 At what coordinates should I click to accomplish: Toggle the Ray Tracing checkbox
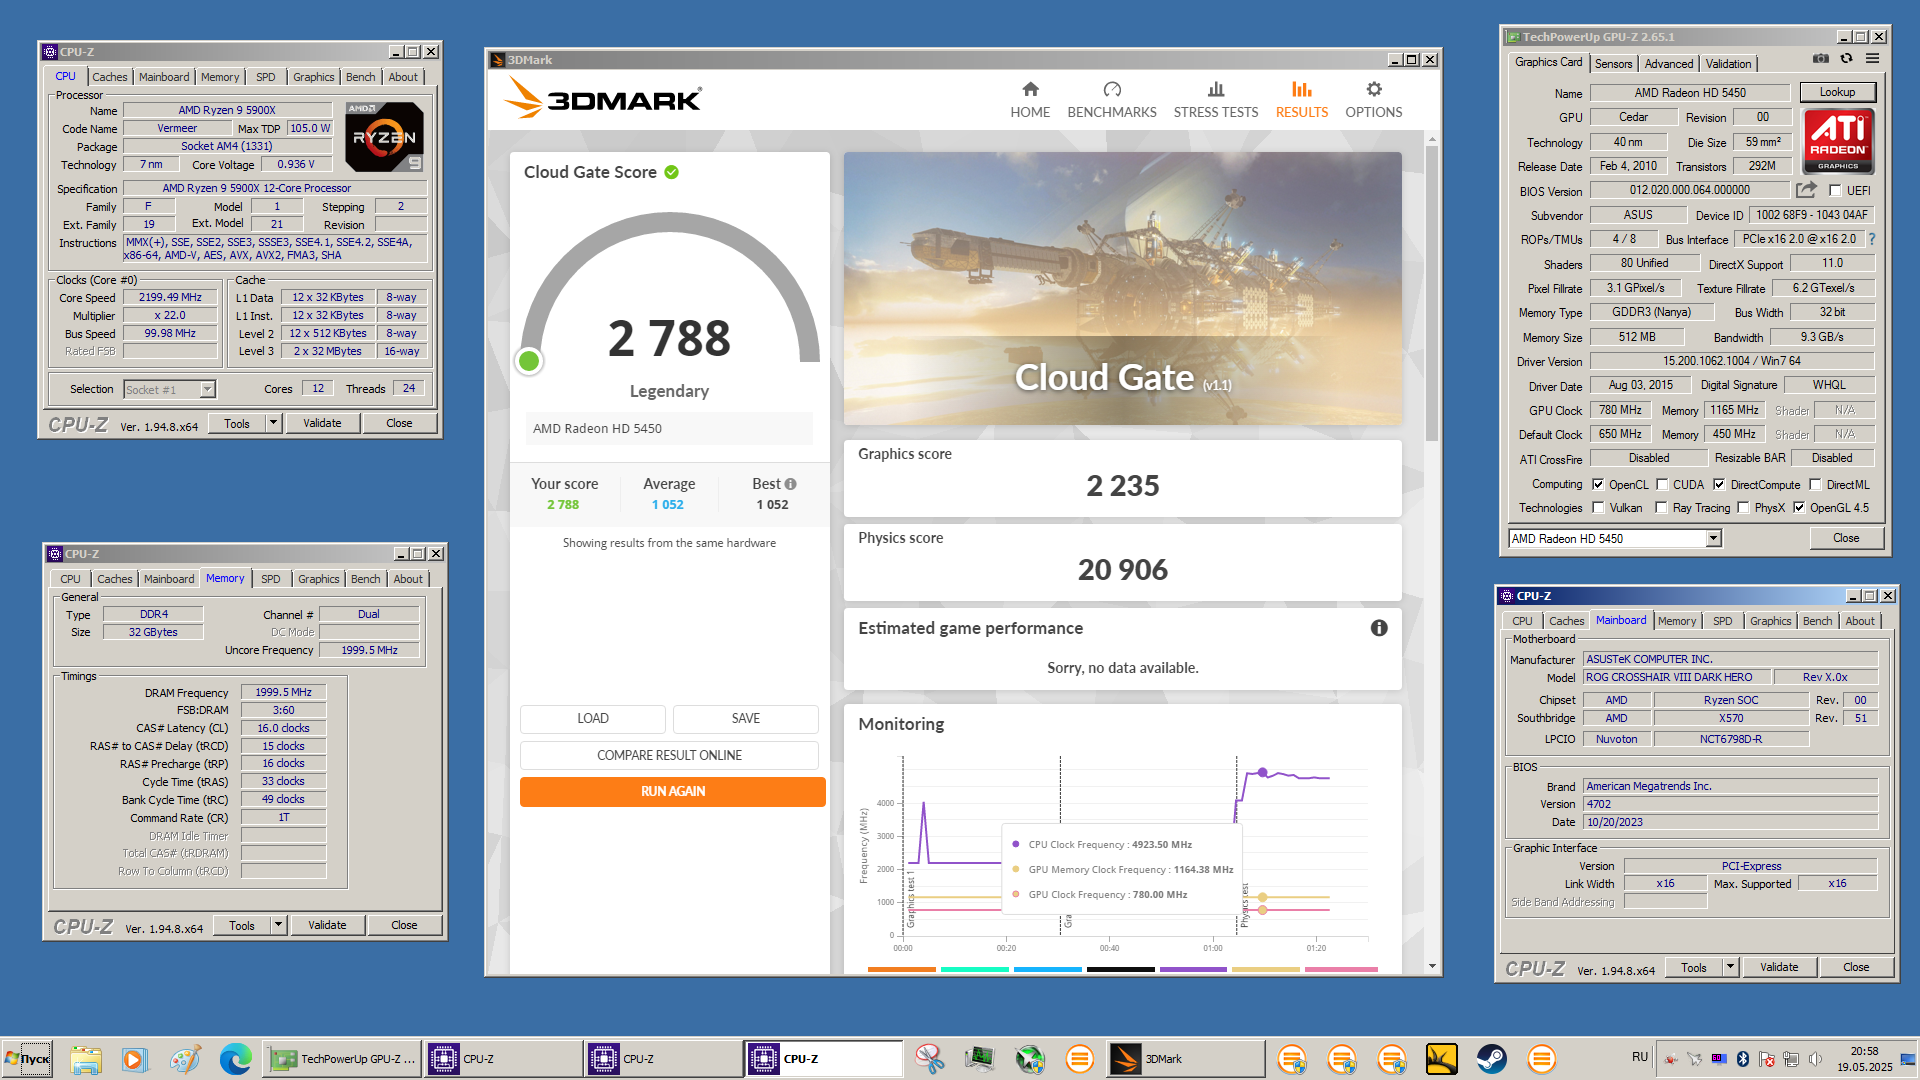[x=1661, y=507]
